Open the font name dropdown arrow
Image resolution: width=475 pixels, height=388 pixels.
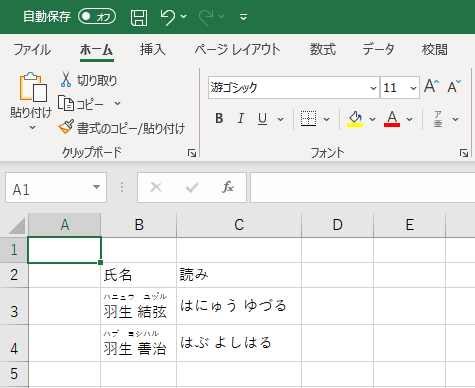tap(373, 88)
